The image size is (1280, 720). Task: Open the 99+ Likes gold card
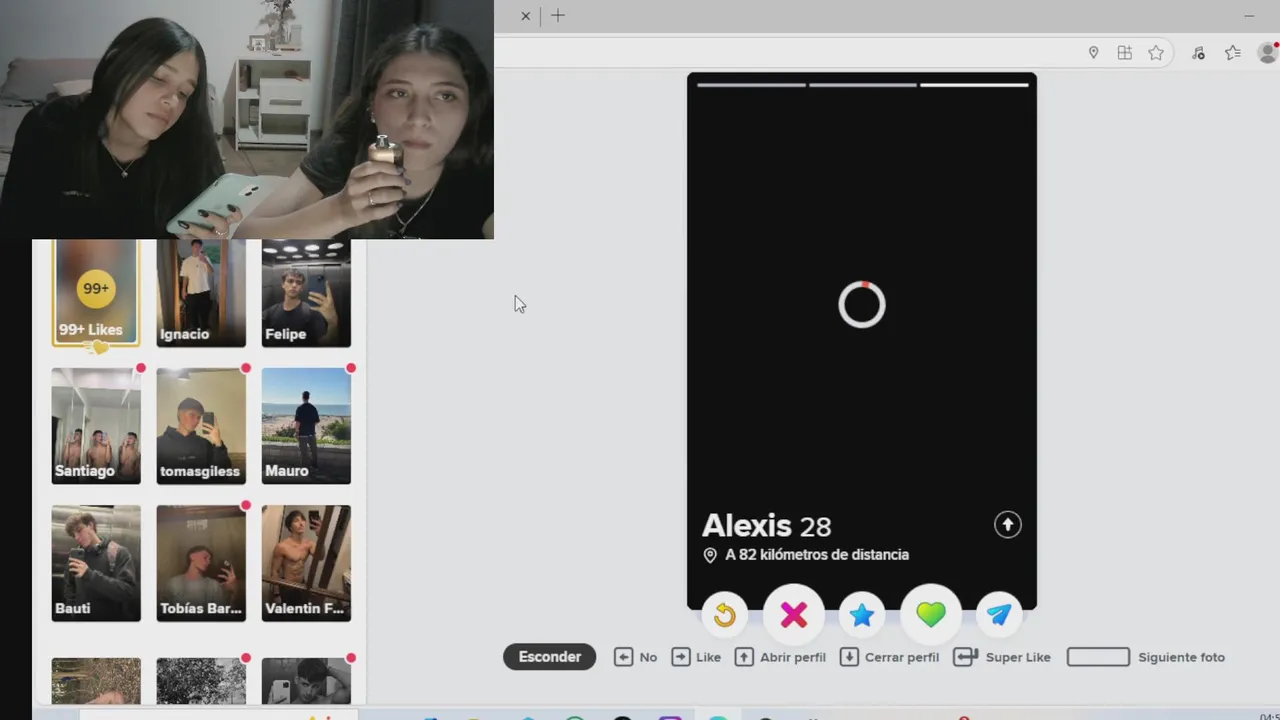click(96, 293)
